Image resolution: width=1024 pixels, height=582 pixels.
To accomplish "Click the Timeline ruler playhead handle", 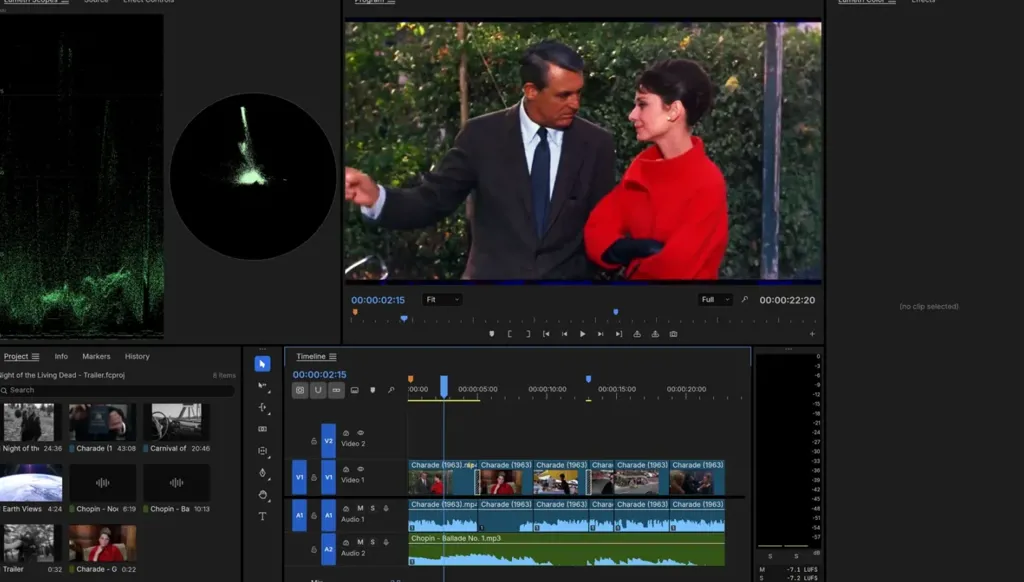I will tap(444, 385).
